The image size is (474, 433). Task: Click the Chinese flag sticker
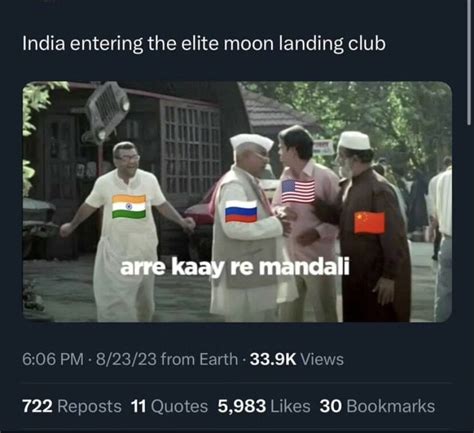click(x=369, y=222)
